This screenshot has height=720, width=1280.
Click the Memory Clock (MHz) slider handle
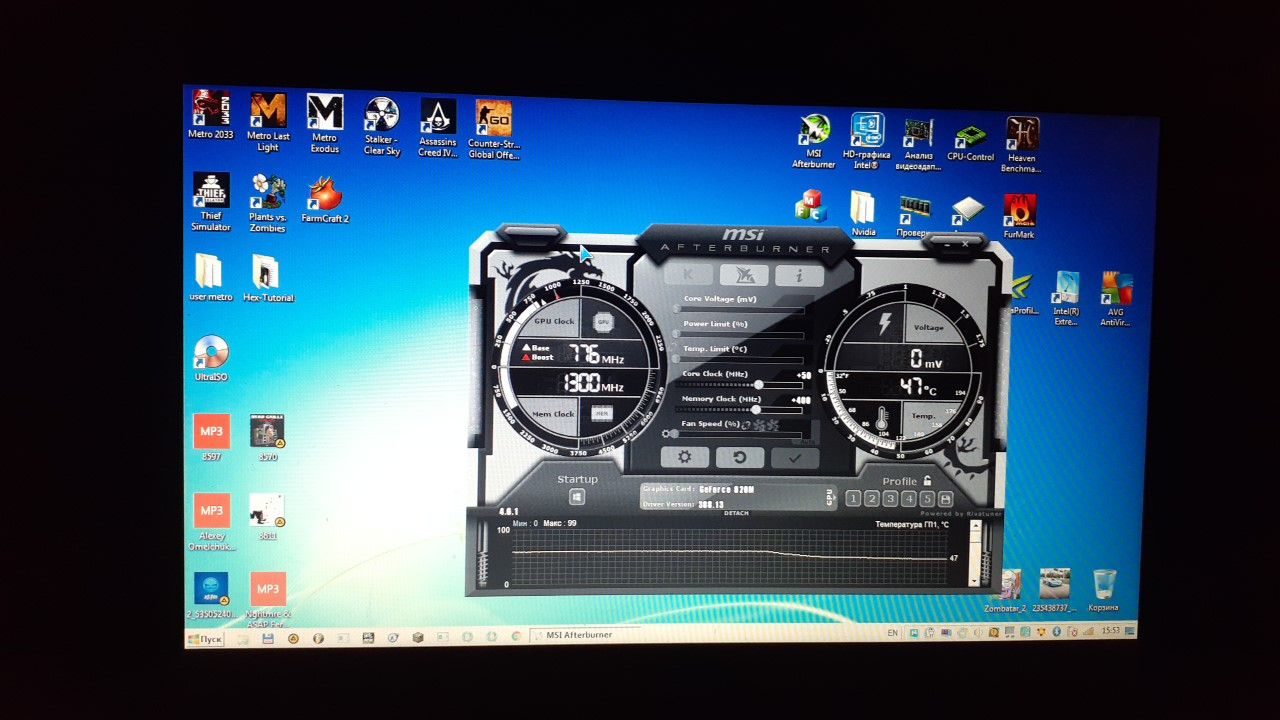756,408
